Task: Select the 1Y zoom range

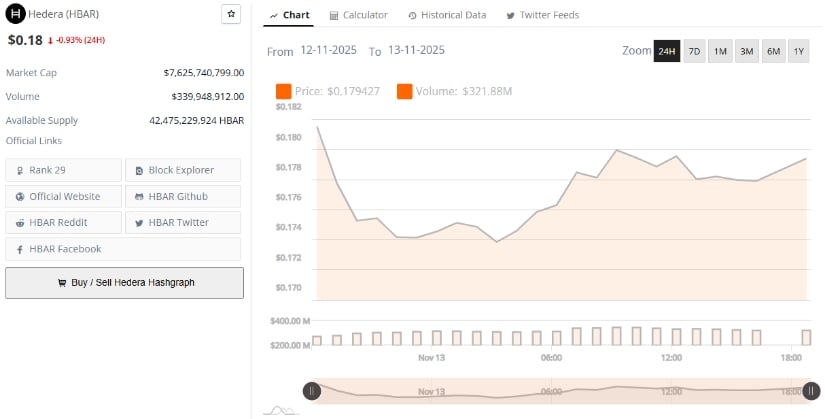Action: click(798, 51)
